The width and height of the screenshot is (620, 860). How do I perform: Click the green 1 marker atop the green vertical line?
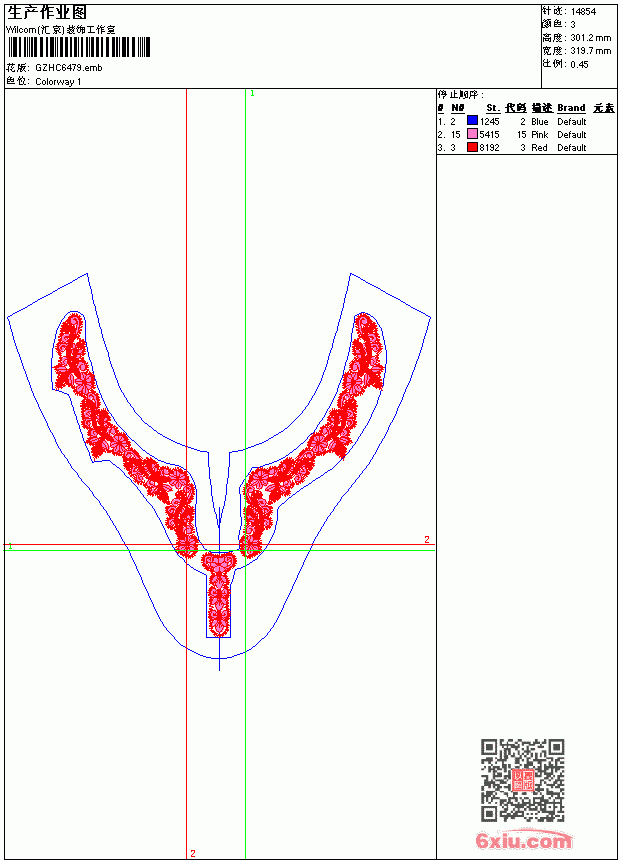coord(252,94)
